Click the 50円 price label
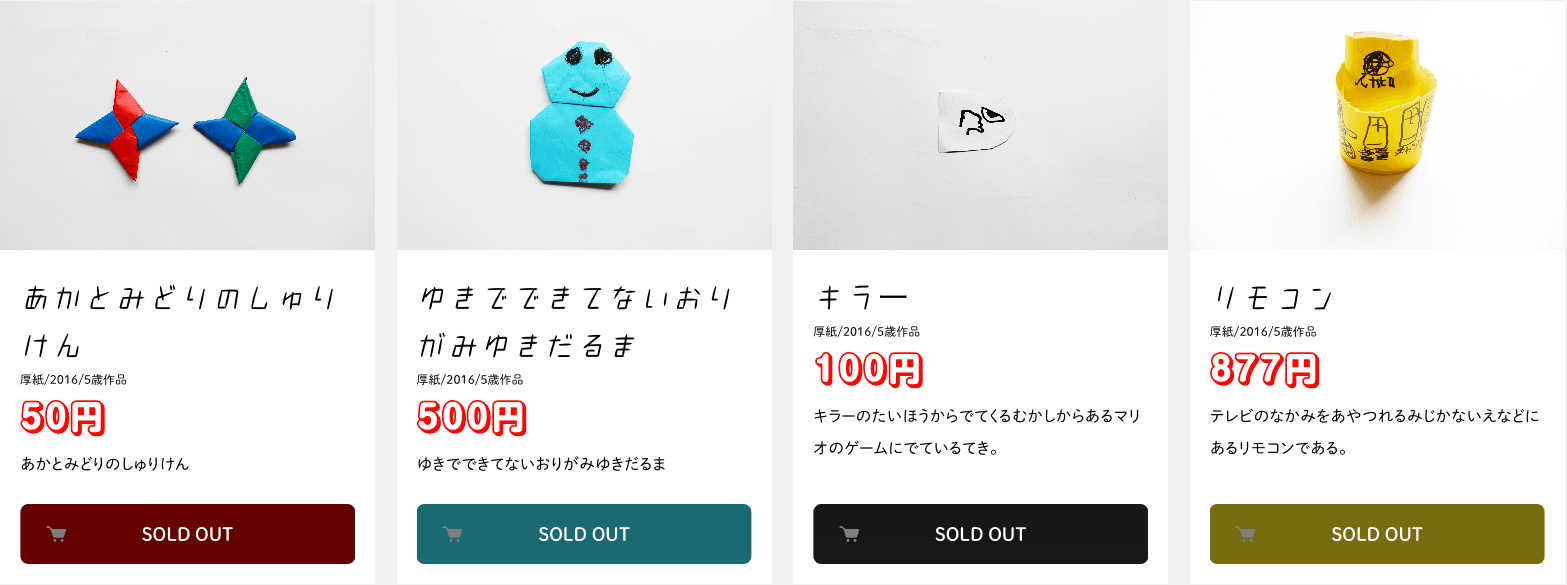 [62, 417]
